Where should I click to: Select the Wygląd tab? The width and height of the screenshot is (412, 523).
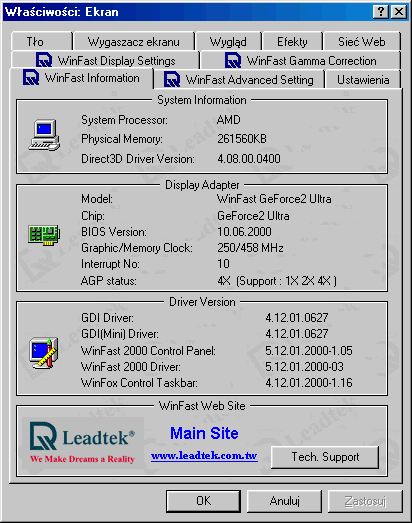(x=229, y=41)
